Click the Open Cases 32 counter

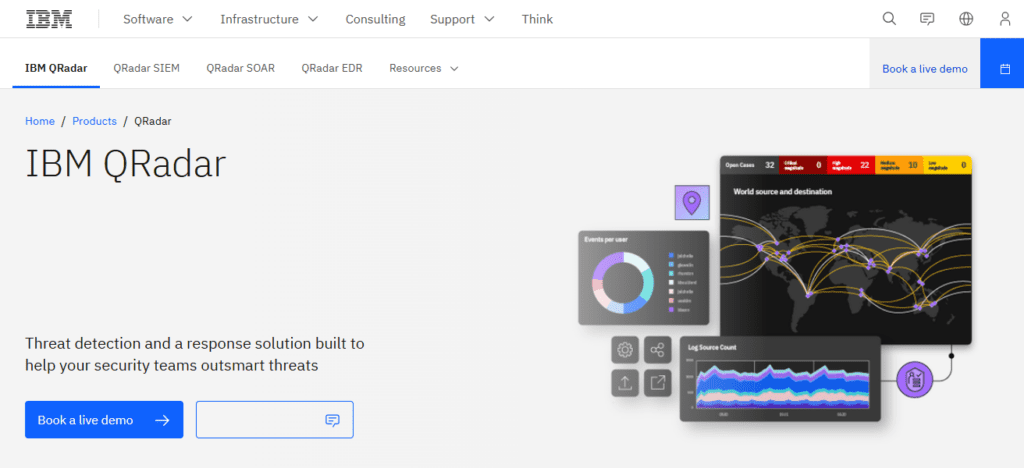(x=749, y=165)
